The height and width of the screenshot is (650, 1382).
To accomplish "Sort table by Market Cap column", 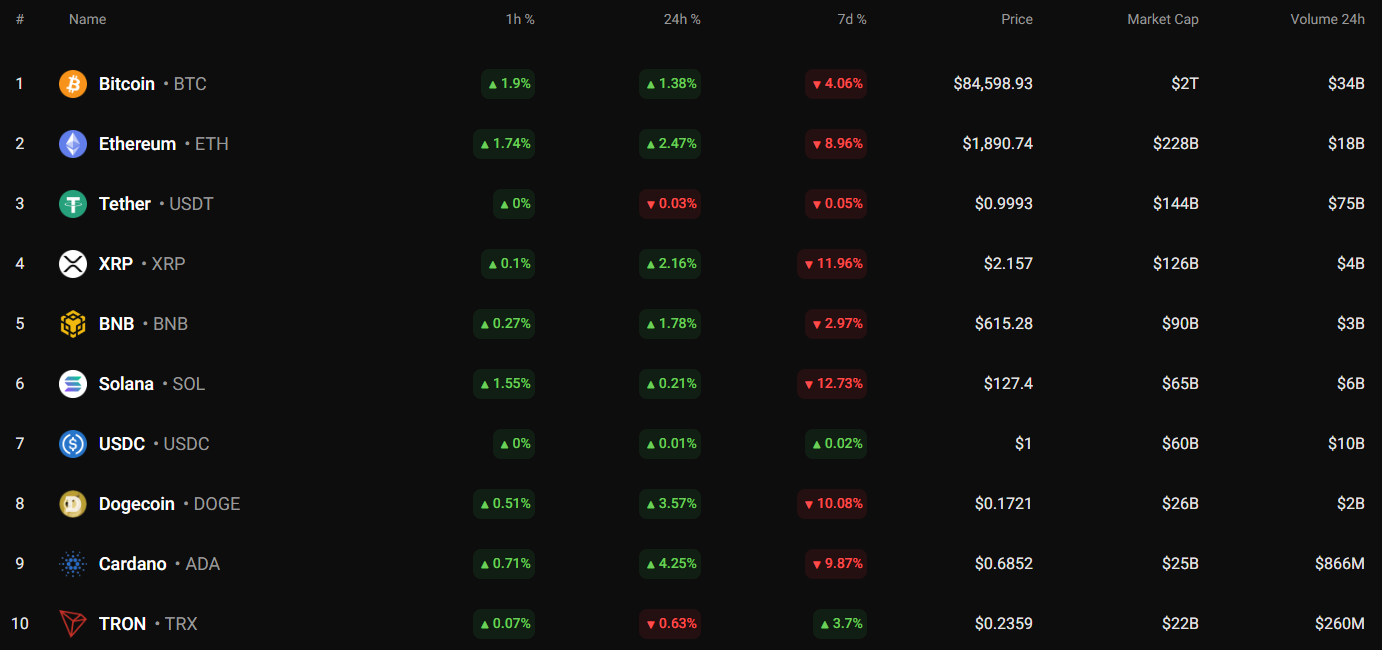I will click(1162, 19).
